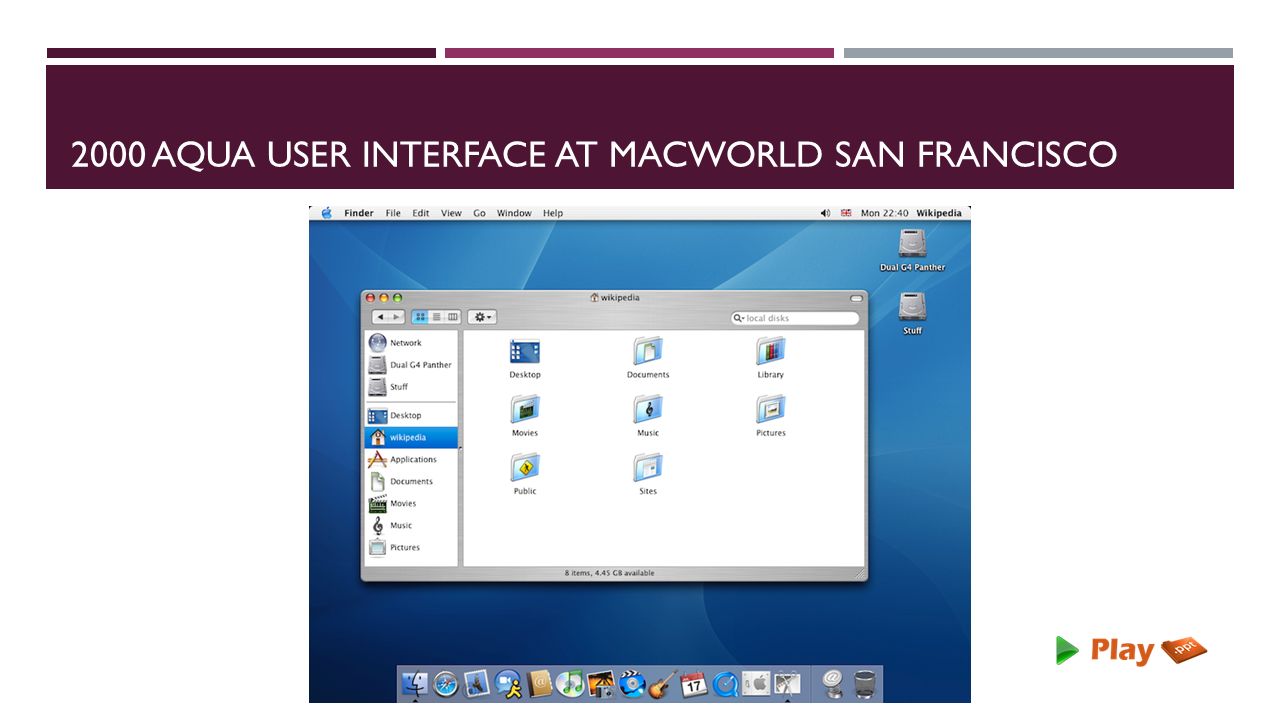Viewport: 1280px width, 720px height.
Task: Open the Library folder in Finder window
Action: click(770, 357)
